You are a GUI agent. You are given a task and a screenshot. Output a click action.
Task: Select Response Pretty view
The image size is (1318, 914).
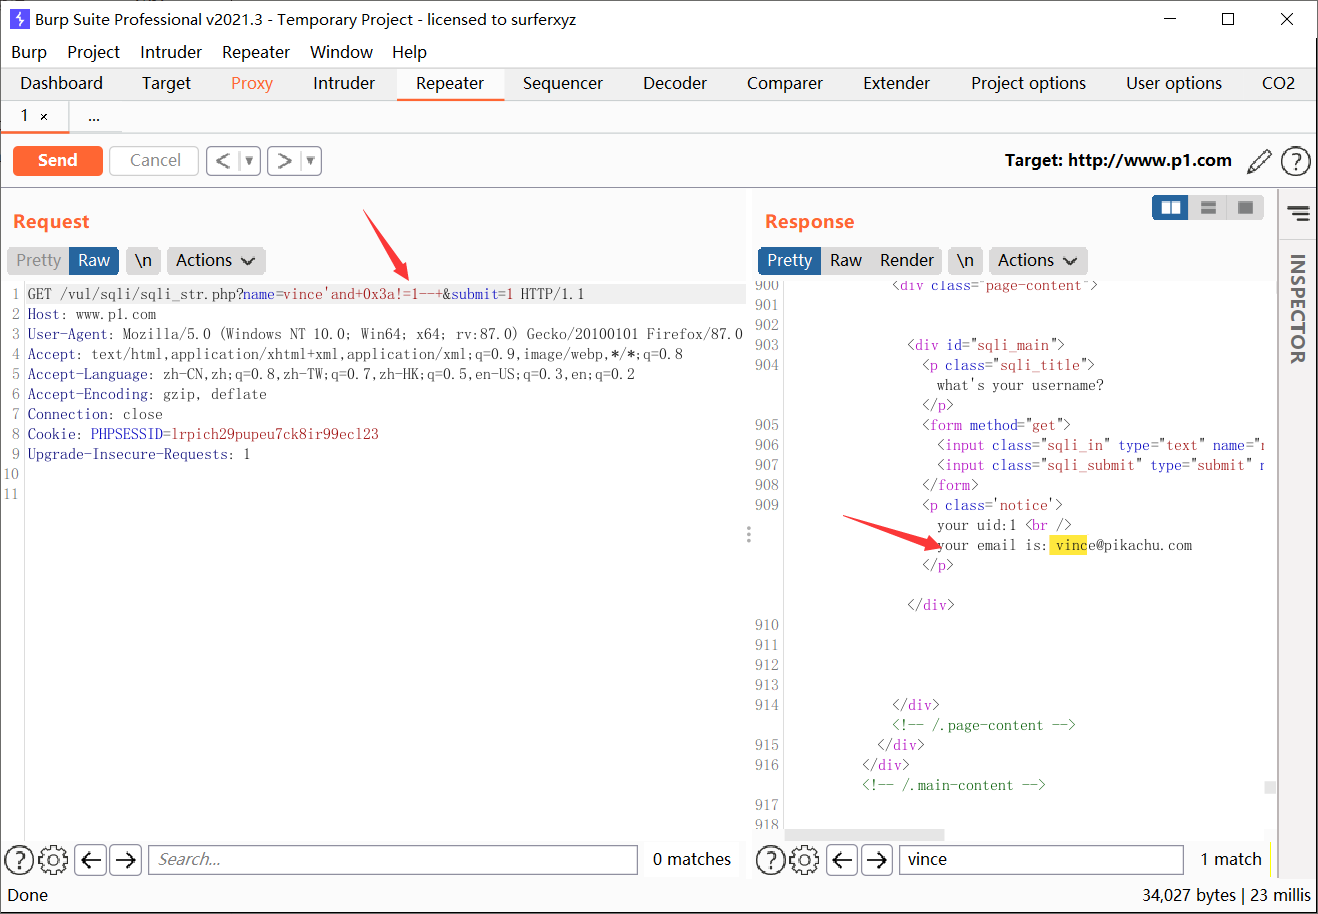point(789,260)
